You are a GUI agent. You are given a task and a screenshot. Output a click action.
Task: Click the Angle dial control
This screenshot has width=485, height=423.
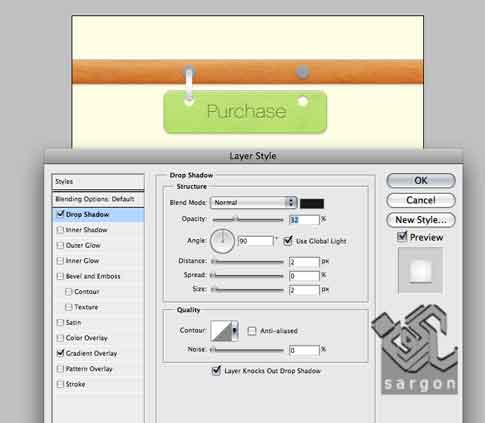tap(222, 241)
